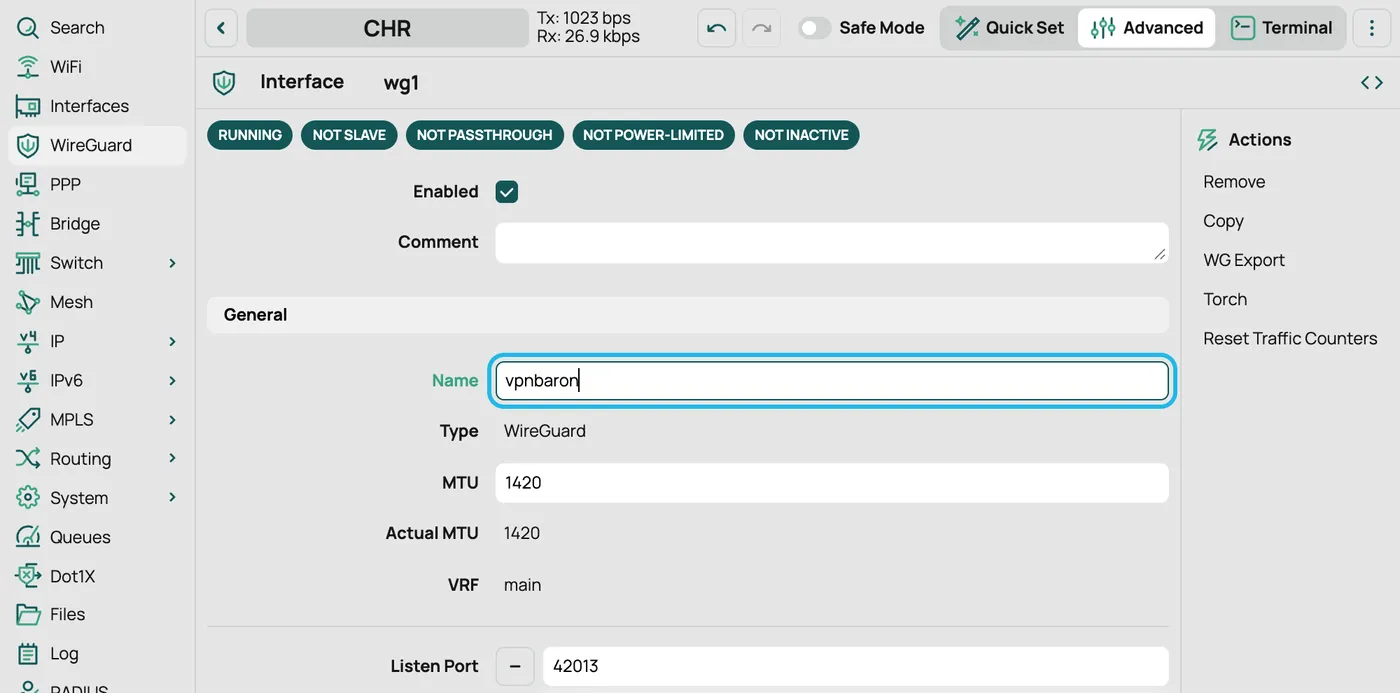This screenshot has width=1400, height=693.
Task: Click the IP icon in sidebar
Action: 28,341
